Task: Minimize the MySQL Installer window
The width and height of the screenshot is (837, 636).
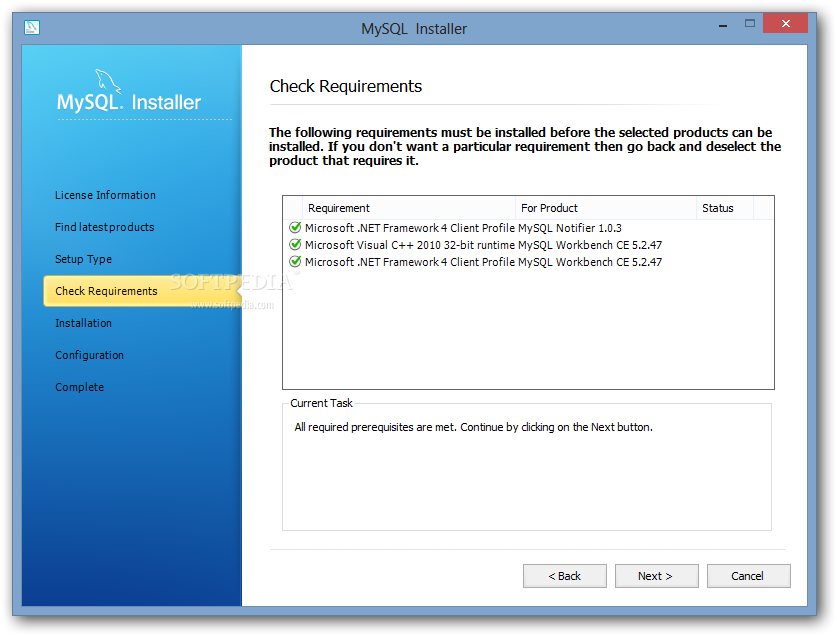Action: [723, 25]
